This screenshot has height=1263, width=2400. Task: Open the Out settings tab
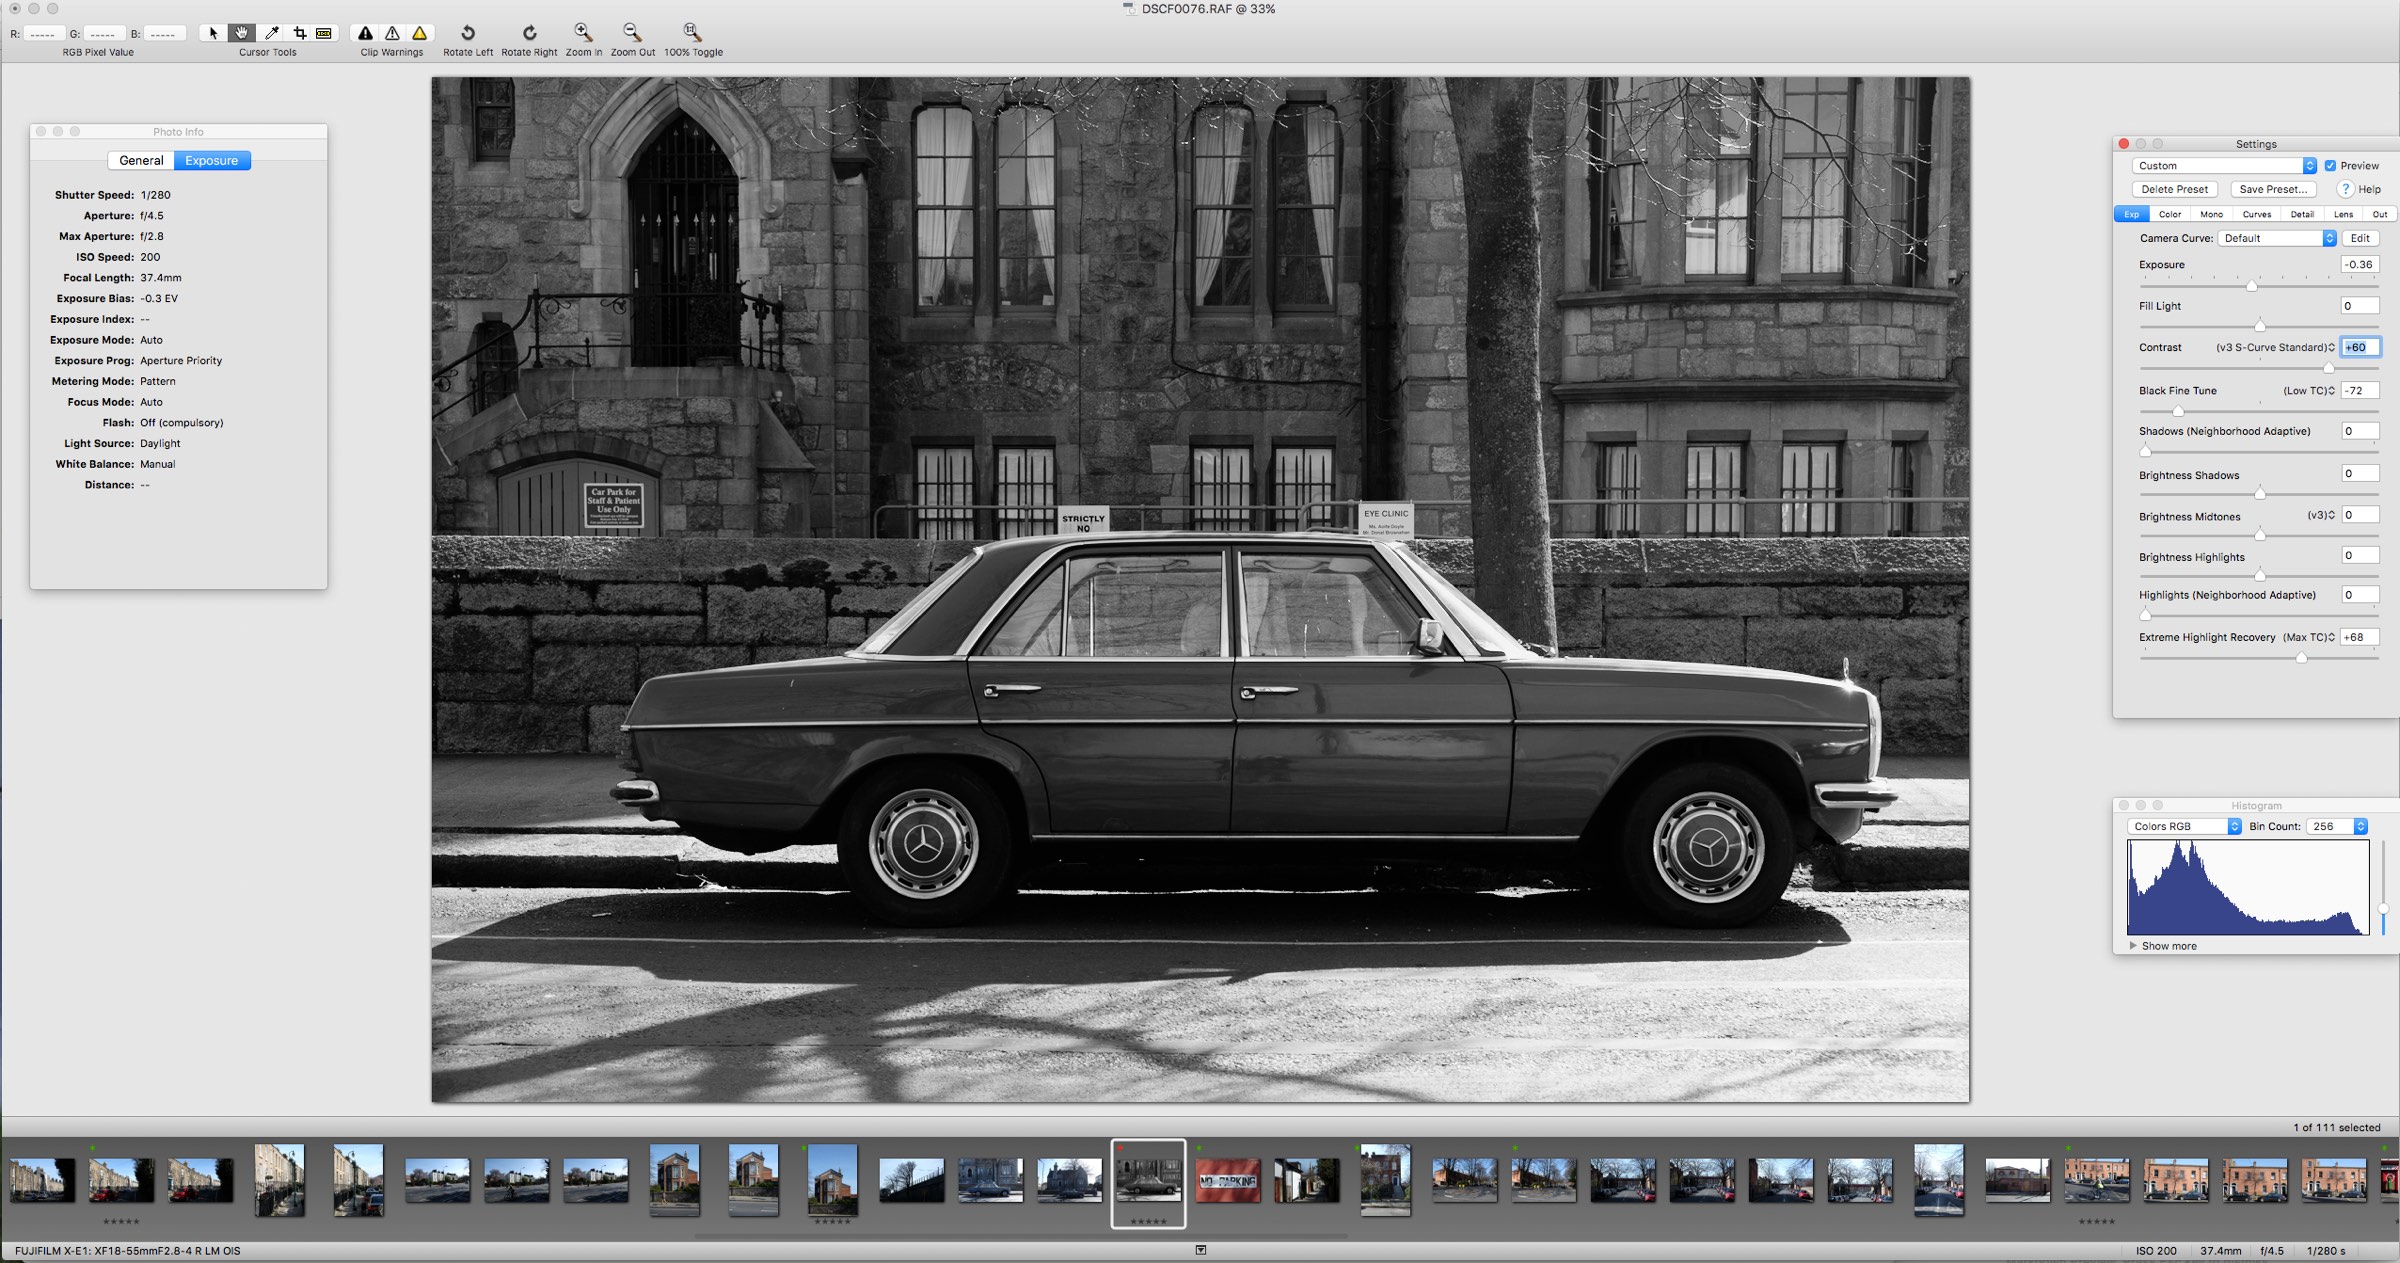tap(2380, 214)
